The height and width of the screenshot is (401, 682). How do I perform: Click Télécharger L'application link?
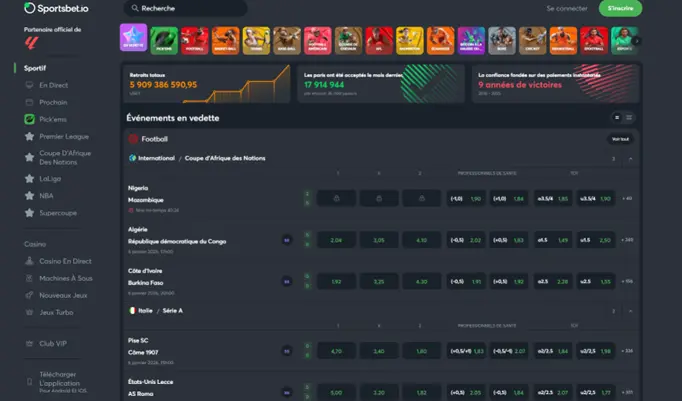[60, 379]
